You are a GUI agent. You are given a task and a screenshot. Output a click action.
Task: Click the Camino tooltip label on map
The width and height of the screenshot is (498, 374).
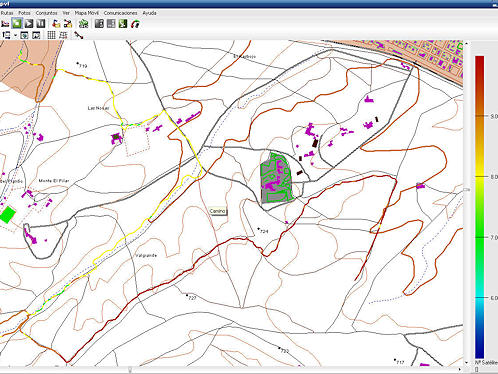point(218,211)
